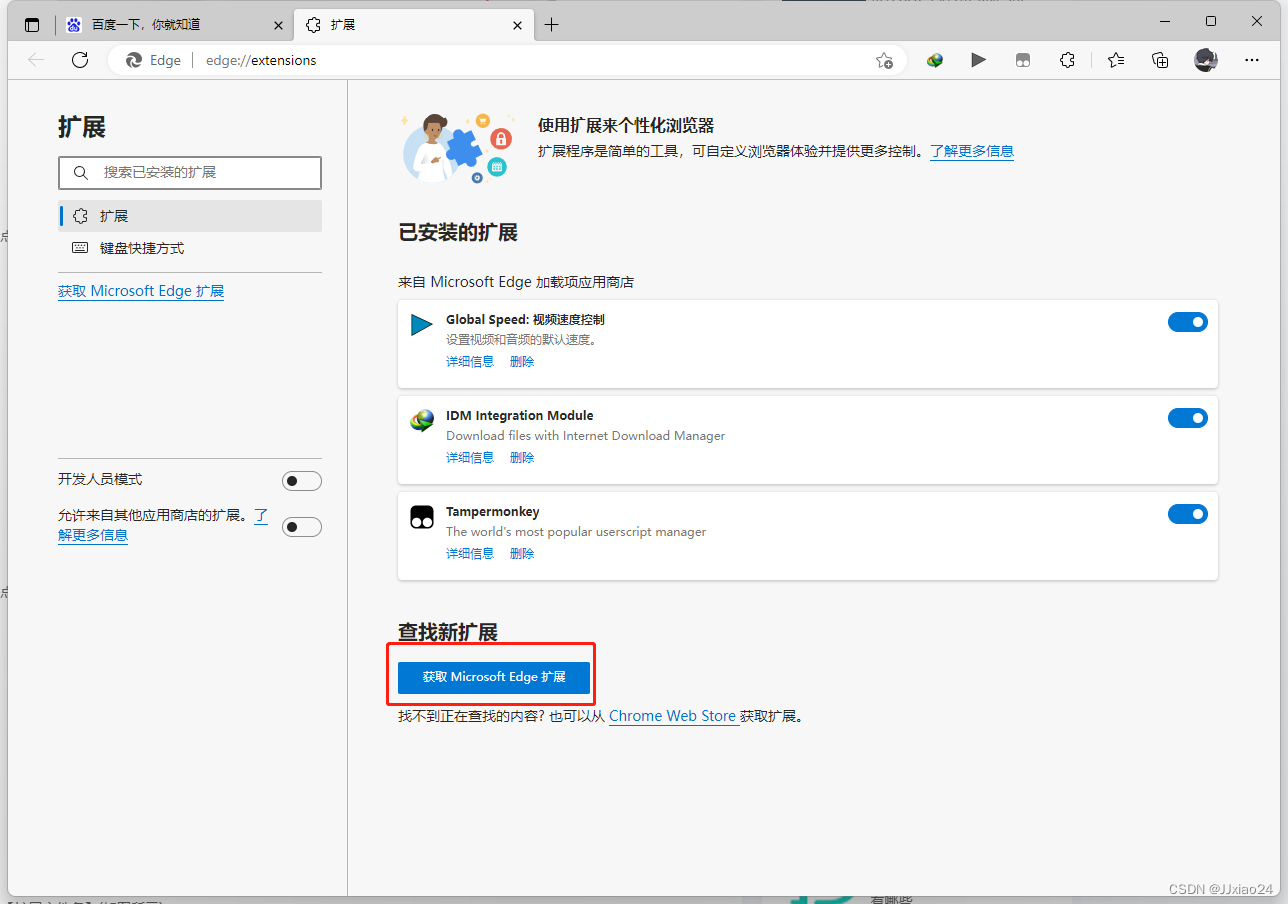Open the user profile avatar
This screenshot has height=904, width=1288.
point(1206,60)
